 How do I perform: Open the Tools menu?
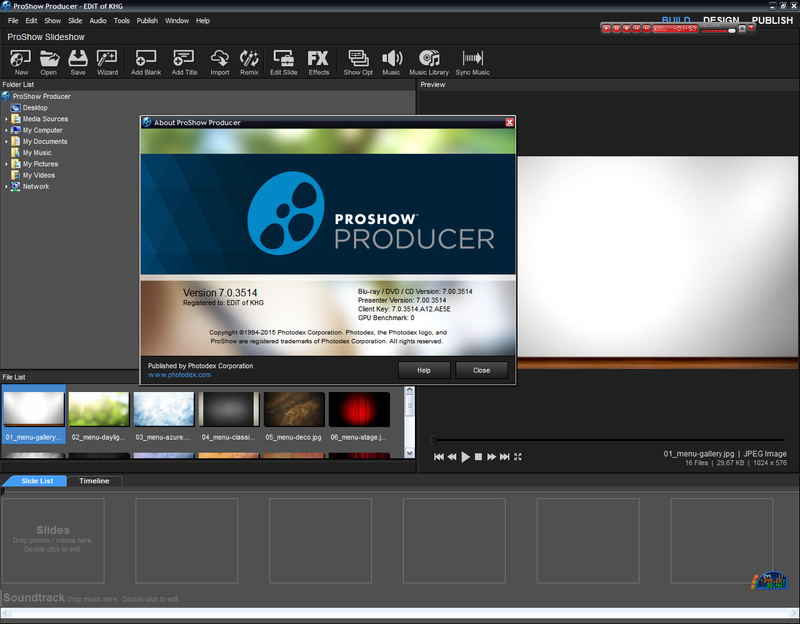tap(121, 21)
